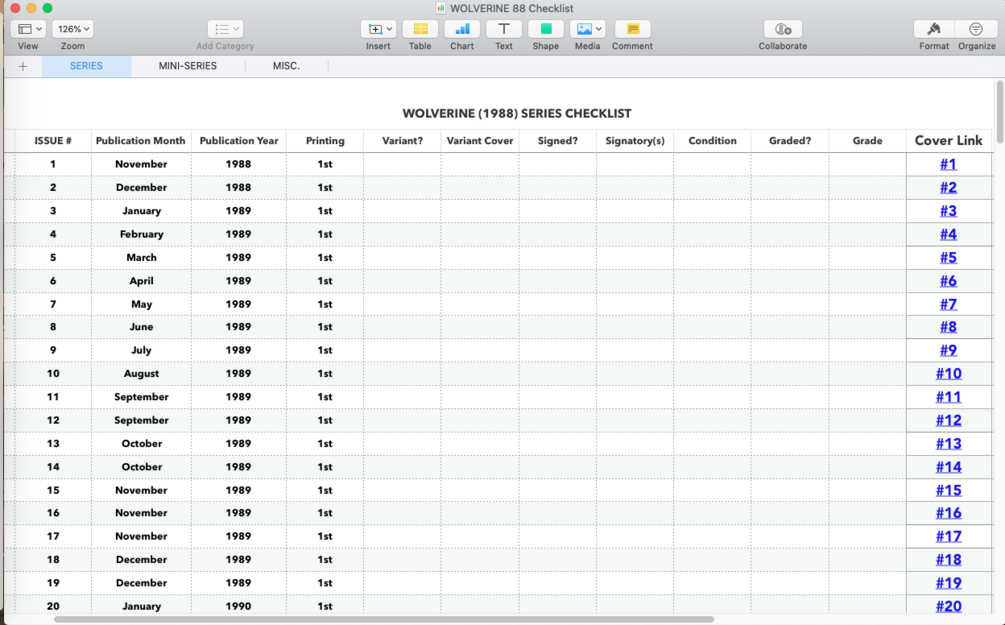
Task: Expand the View dropdown chevron
Action: pyautogui.click(x=39, y=29)
